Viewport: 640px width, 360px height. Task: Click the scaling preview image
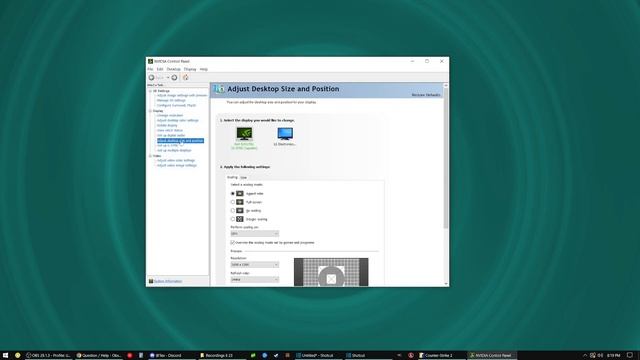(331, 272)
